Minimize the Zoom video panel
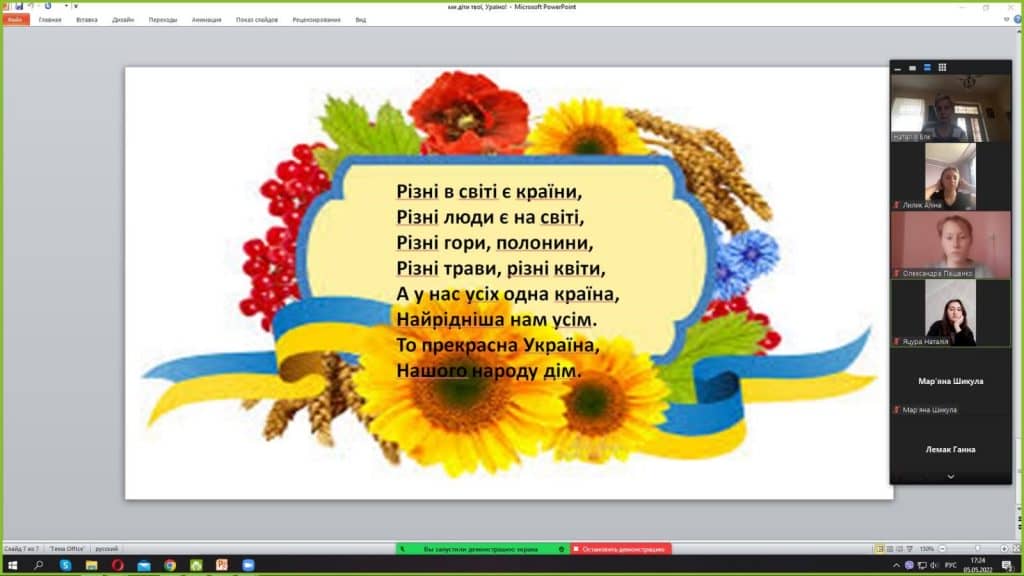 click(x=897, y=67)
